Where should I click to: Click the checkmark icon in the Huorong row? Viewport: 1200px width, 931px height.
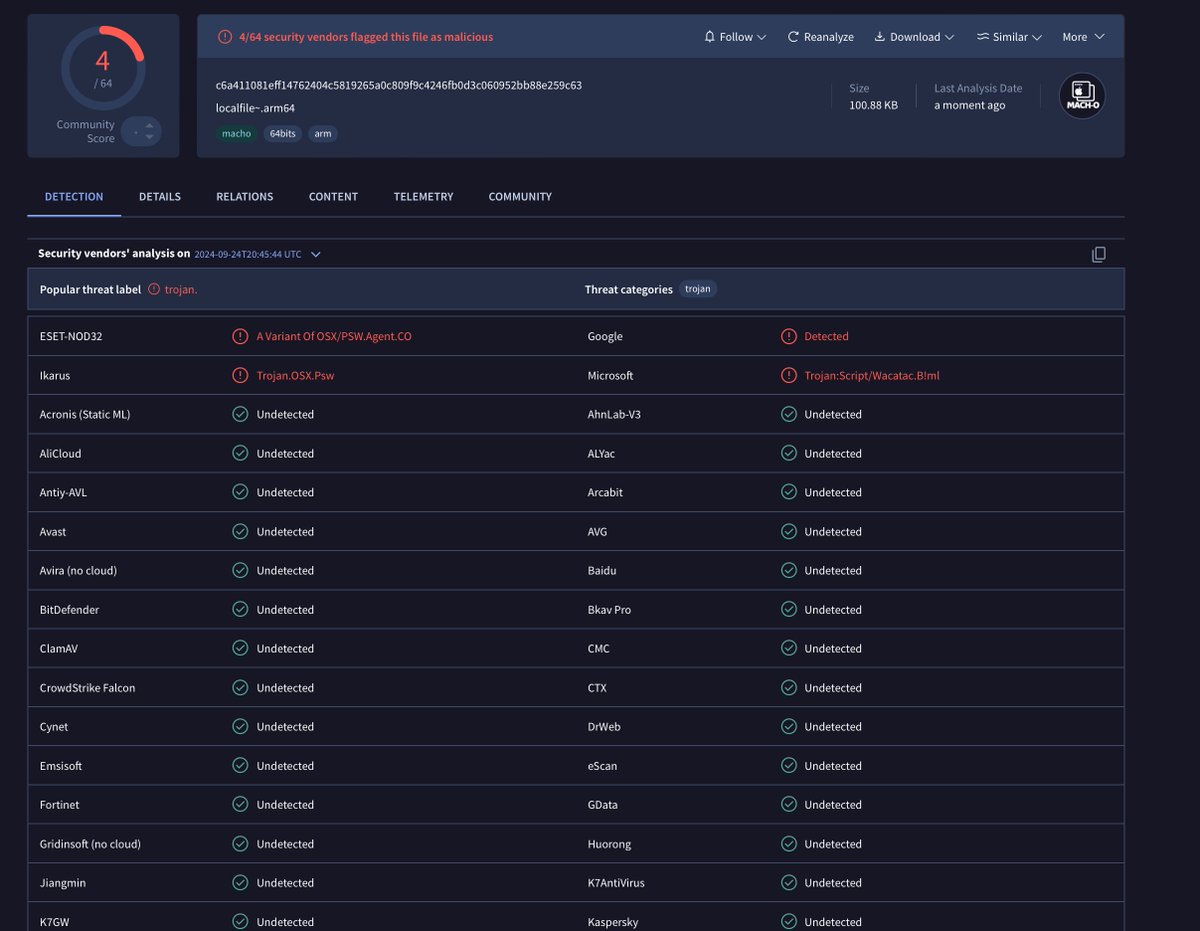pos(788,843)
